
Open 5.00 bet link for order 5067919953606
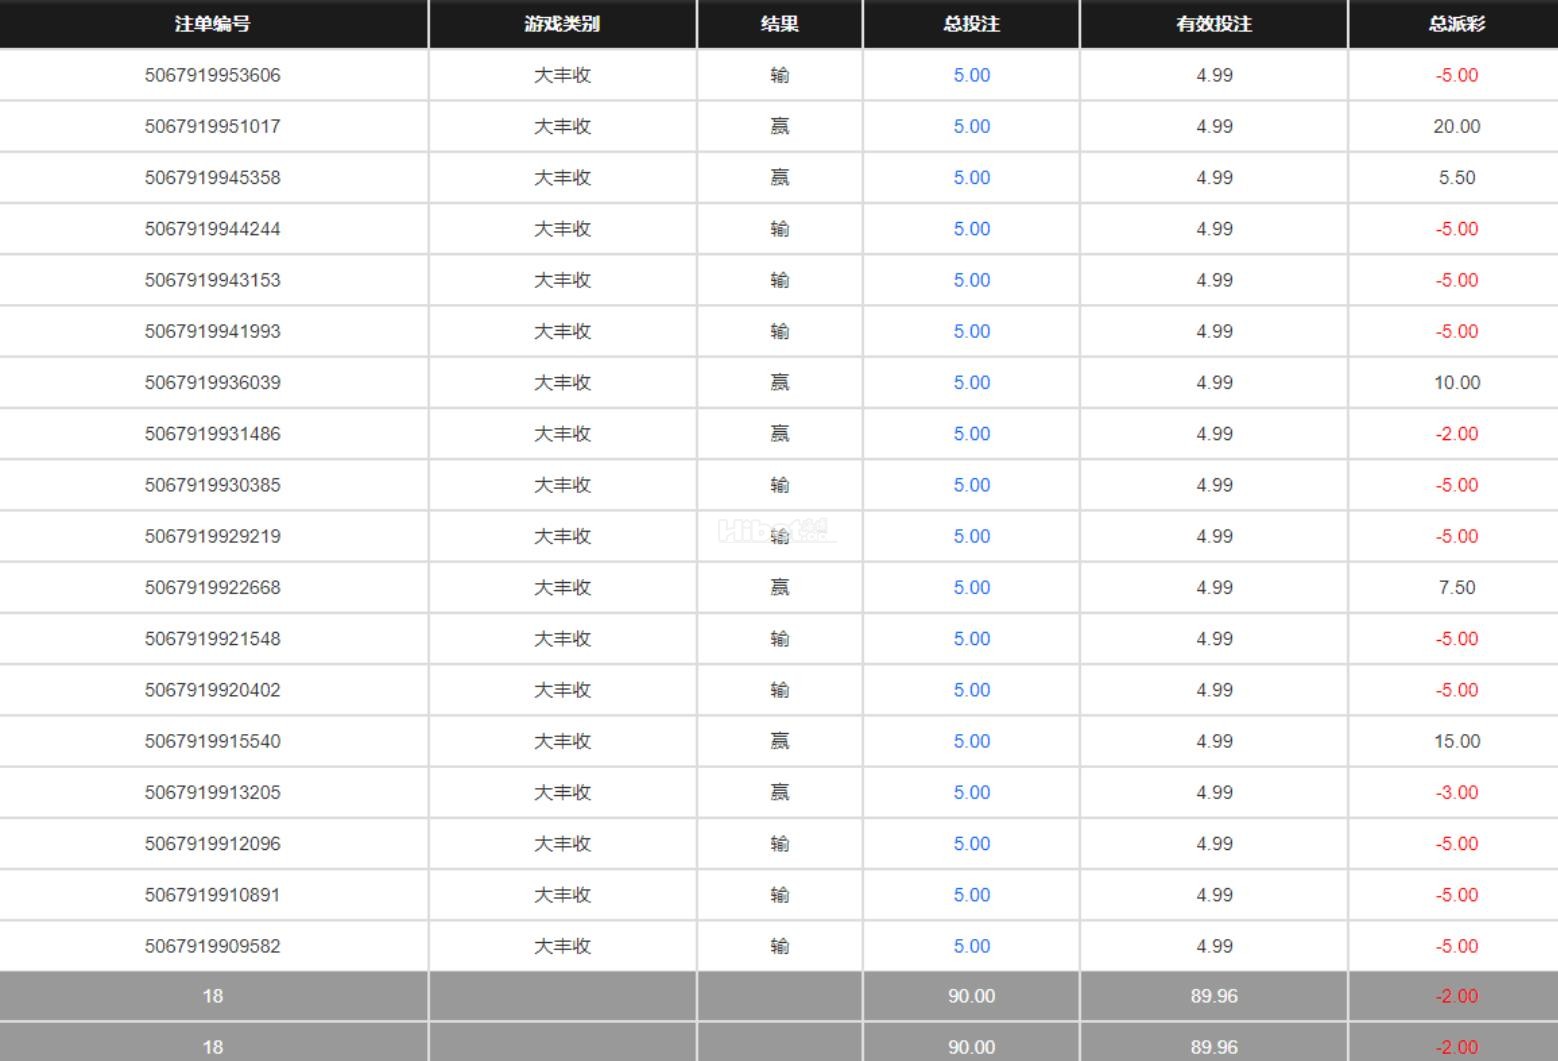pyautogui.click(x=971, y=75)
